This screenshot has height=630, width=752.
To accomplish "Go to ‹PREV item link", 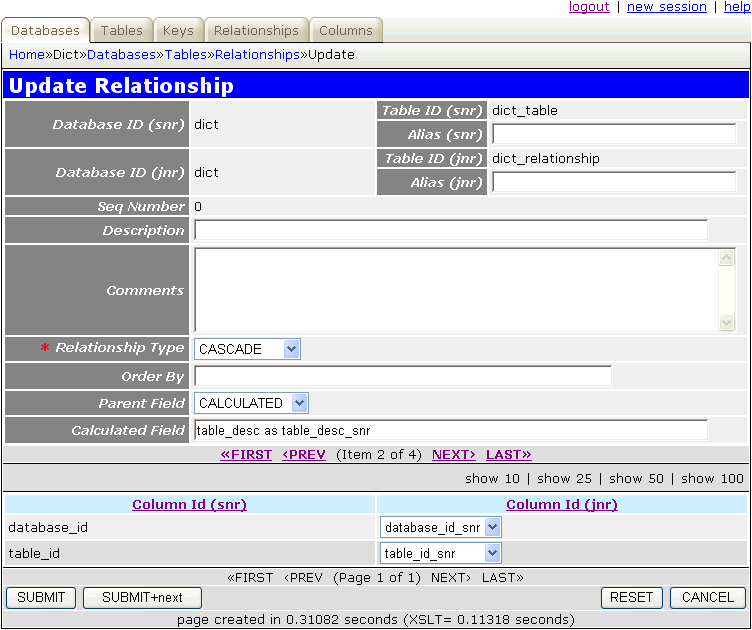I will (304, 455).
